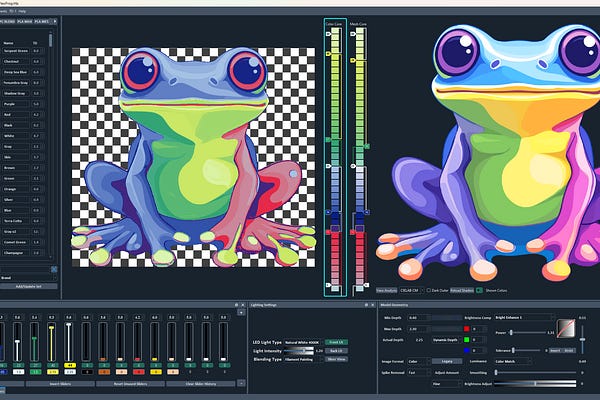Select the Terra Cotta filament row
Screen dimensions: 600x400
(x=23, y=221)
